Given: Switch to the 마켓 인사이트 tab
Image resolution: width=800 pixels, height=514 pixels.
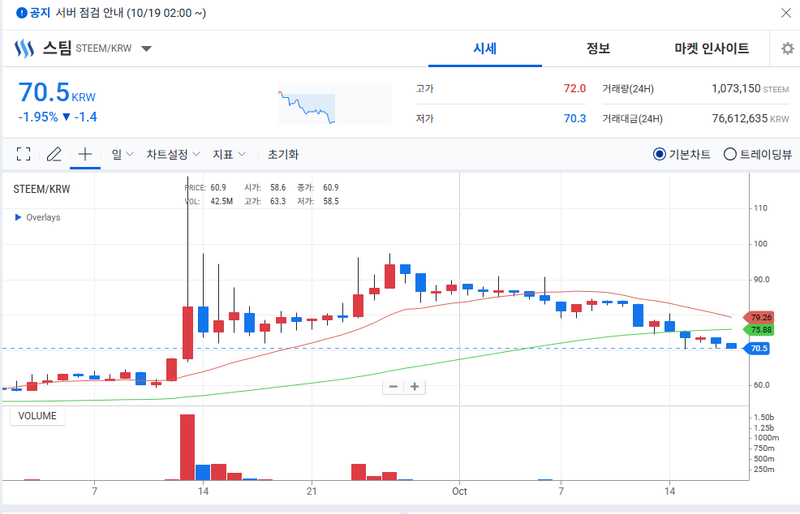Looking at the screenshot, I should point(712,48).
